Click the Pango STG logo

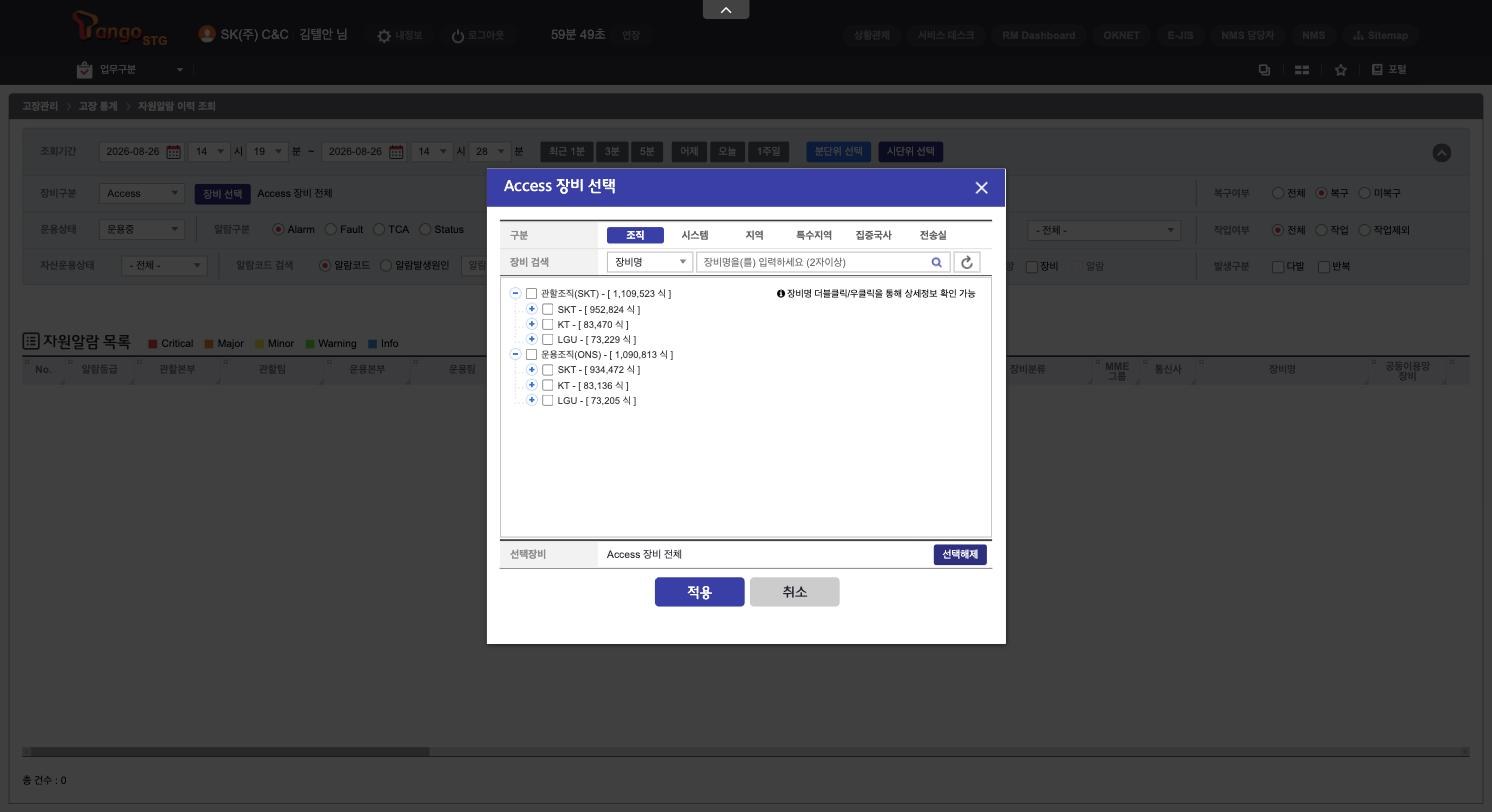click(x=120, y=28)
